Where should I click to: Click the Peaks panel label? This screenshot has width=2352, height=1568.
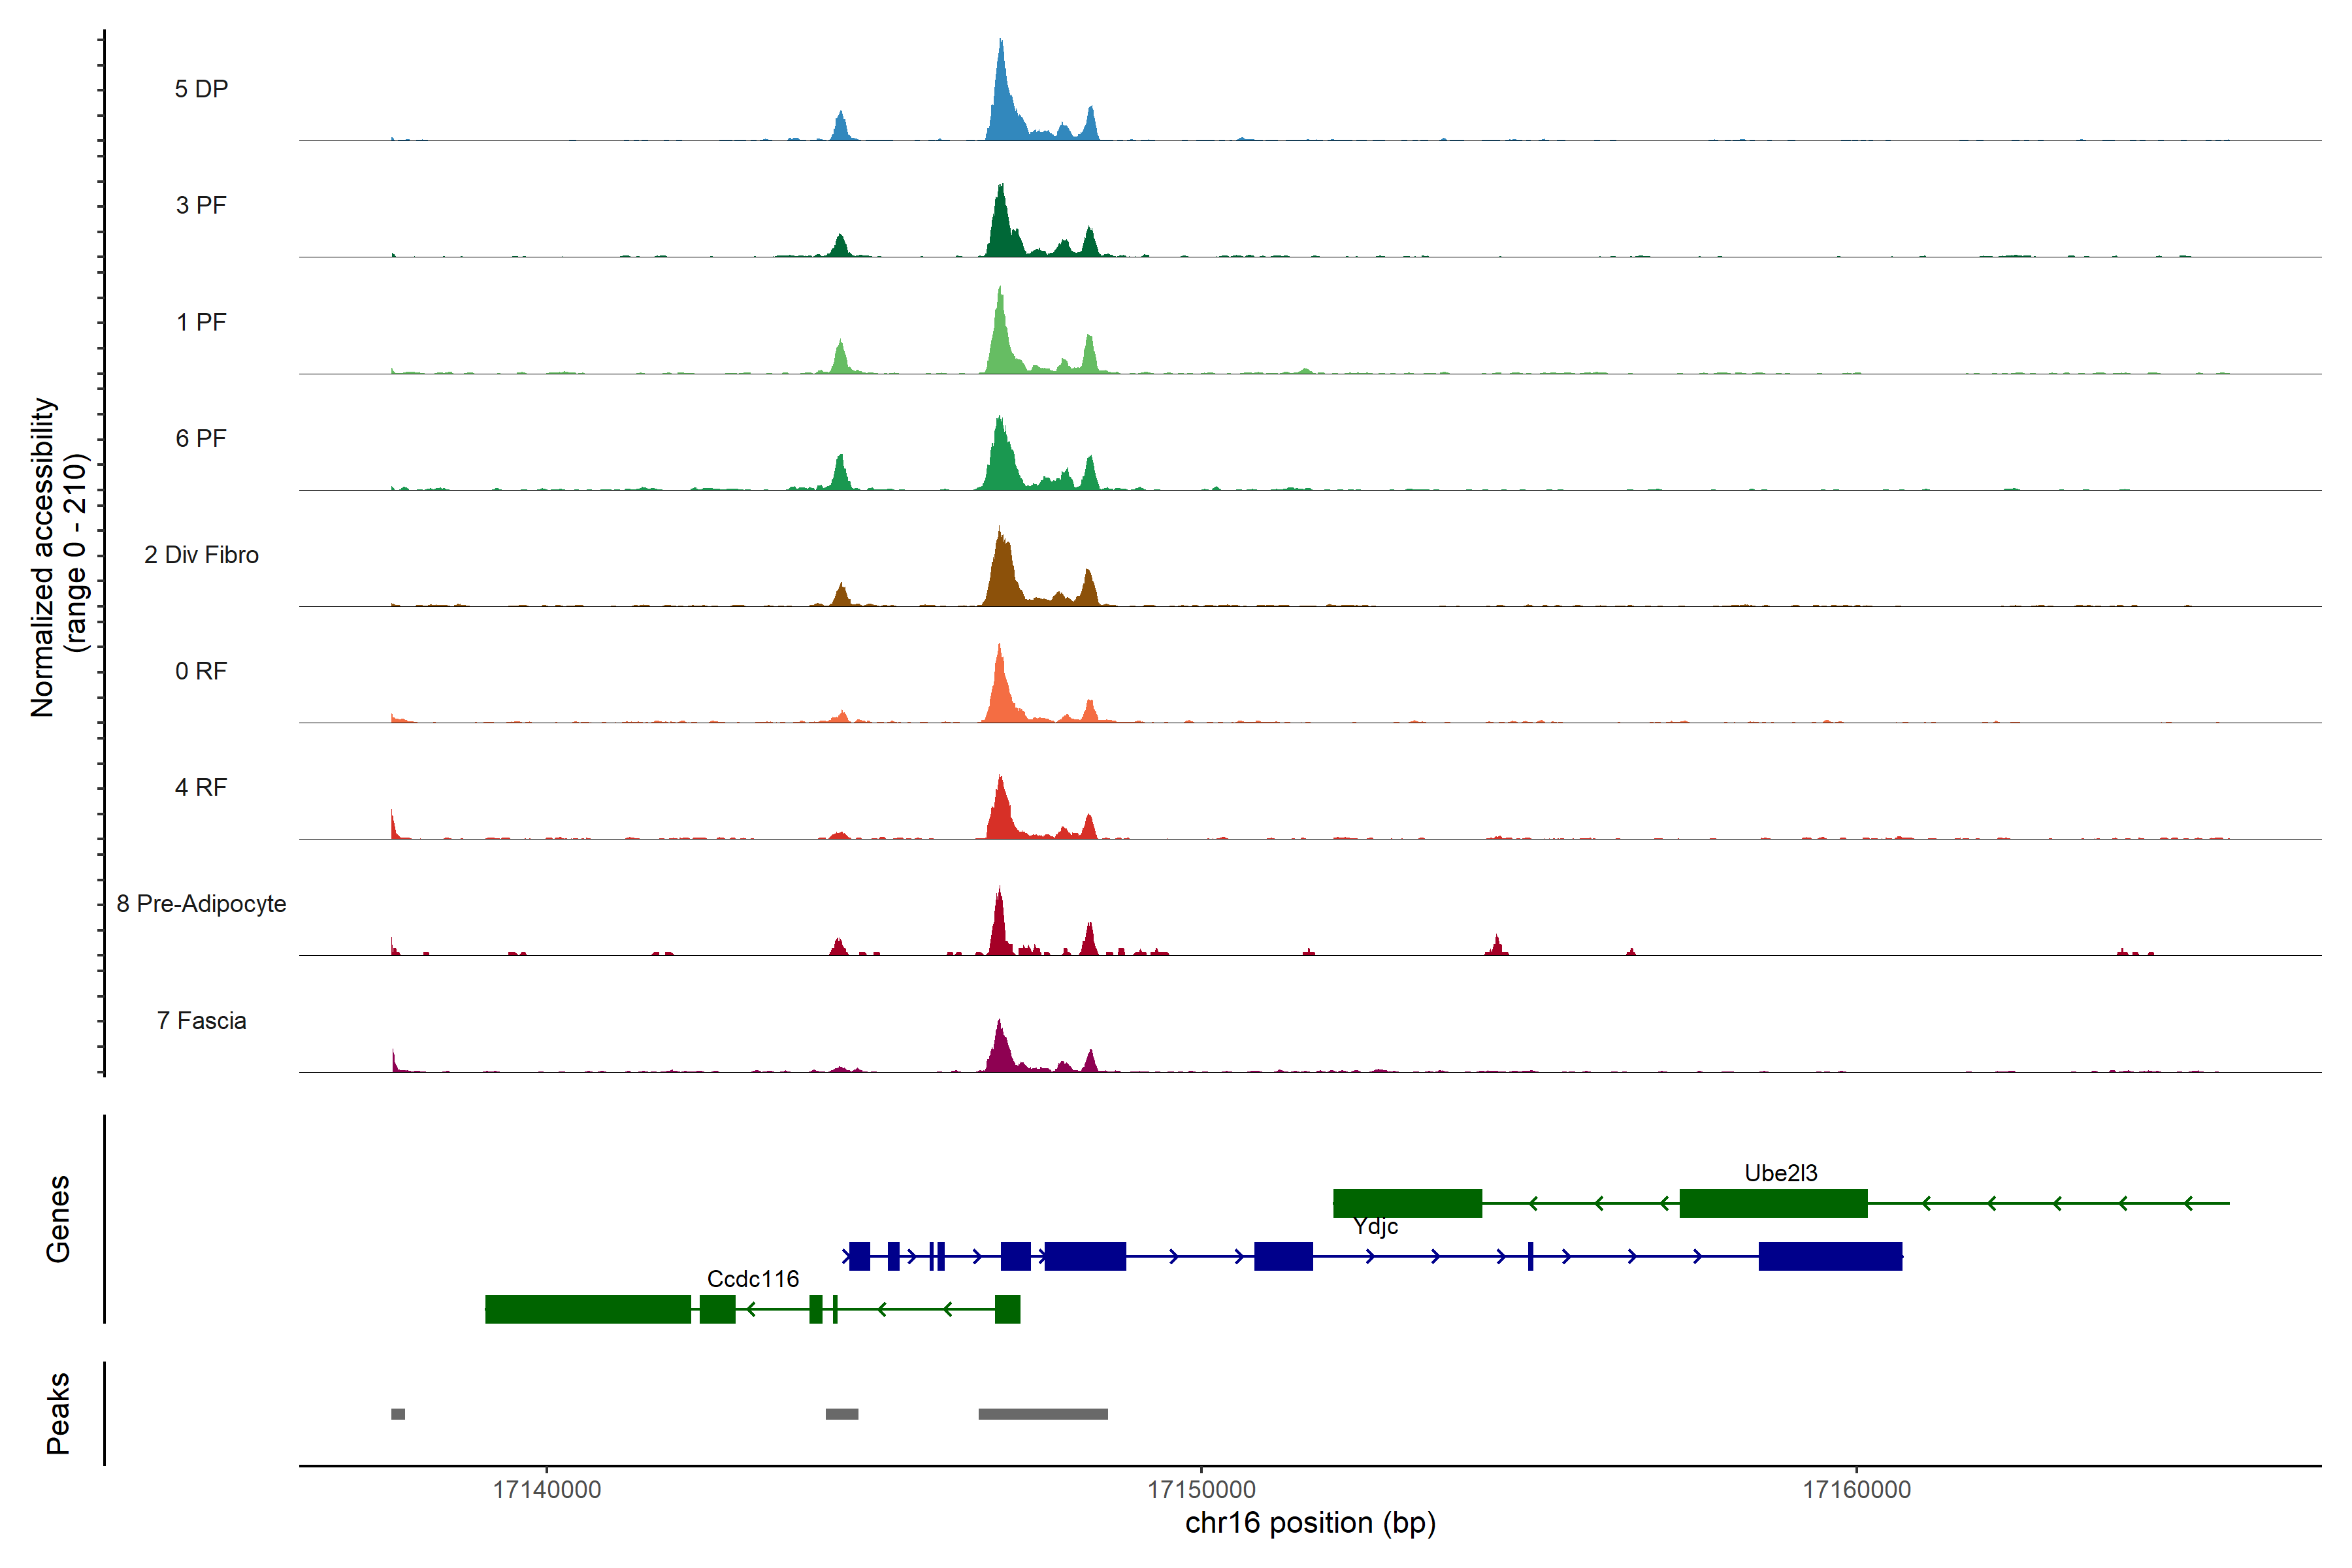(x=58, y=1413)
